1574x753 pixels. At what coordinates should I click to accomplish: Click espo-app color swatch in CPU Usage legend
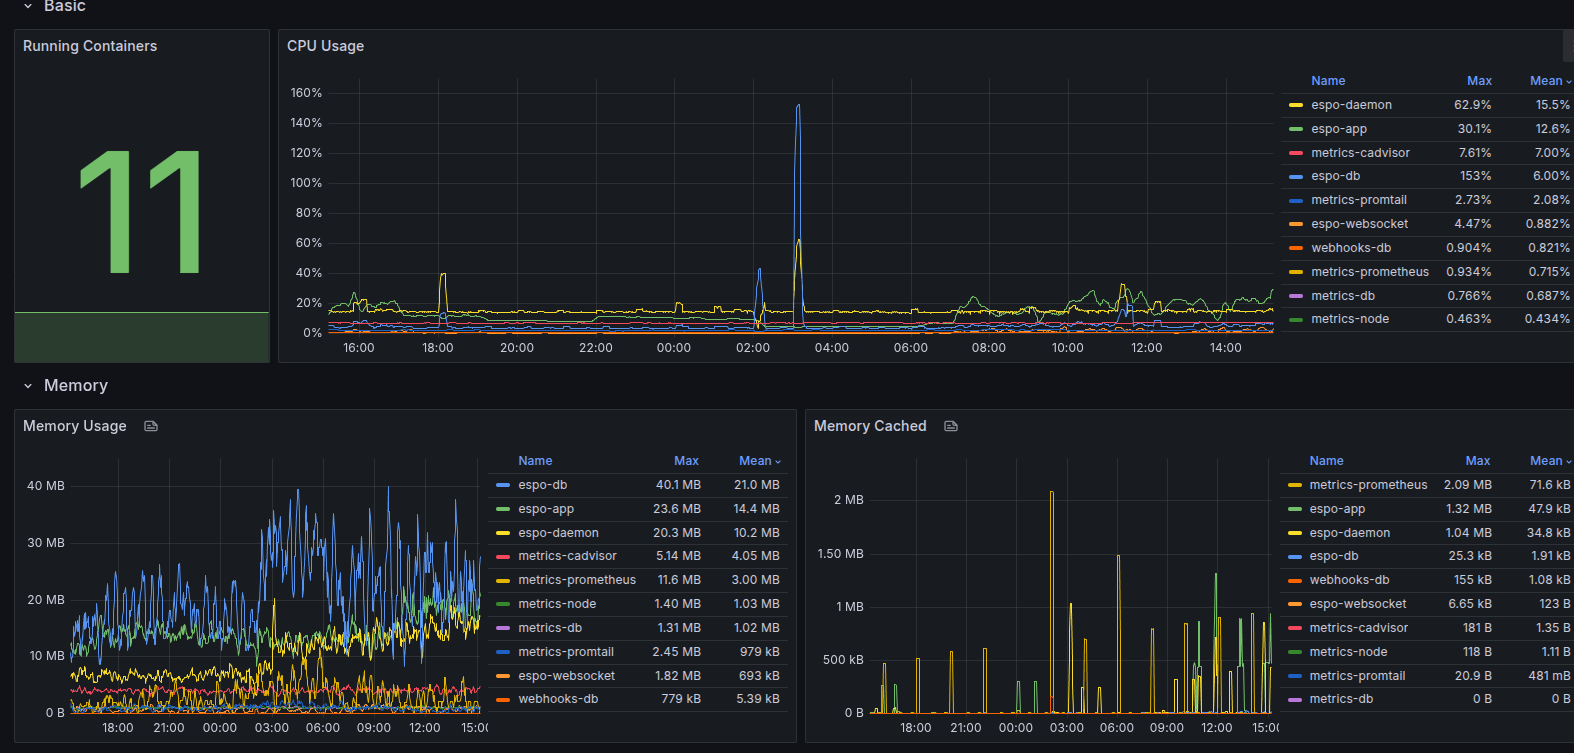click(x=1296, y=129)
